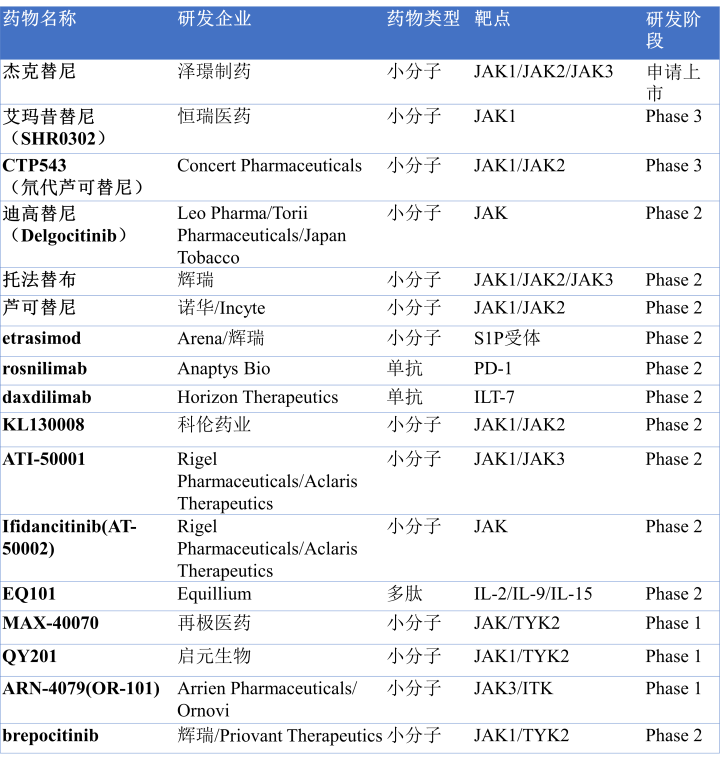Screen dimensions: 720x757
Task: Select the ARN-4079(OR-101) cell
Action: tap(81, 688)
